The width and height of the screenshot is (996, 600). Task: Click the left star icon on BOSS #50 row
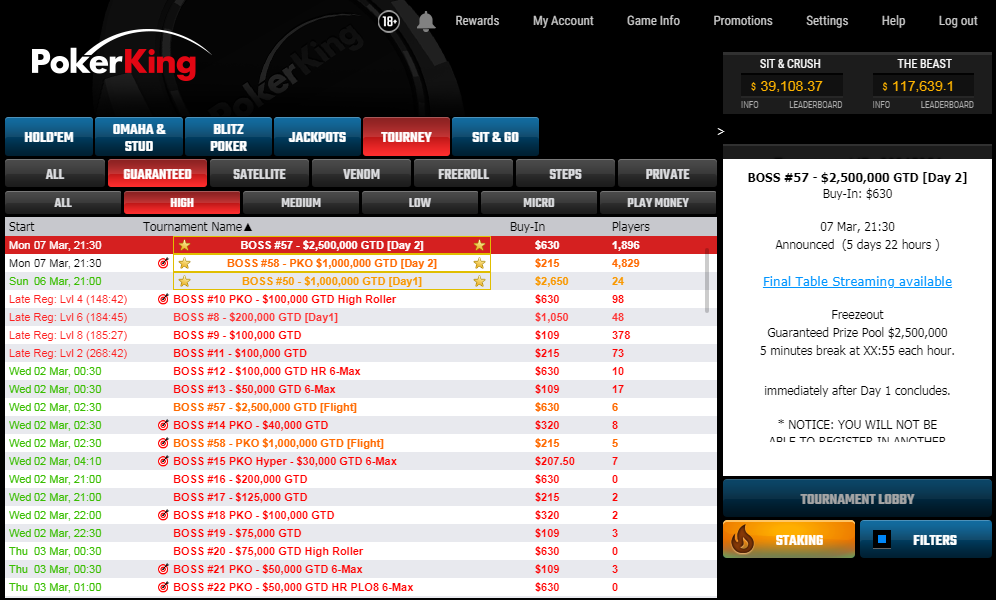(184, 281)
